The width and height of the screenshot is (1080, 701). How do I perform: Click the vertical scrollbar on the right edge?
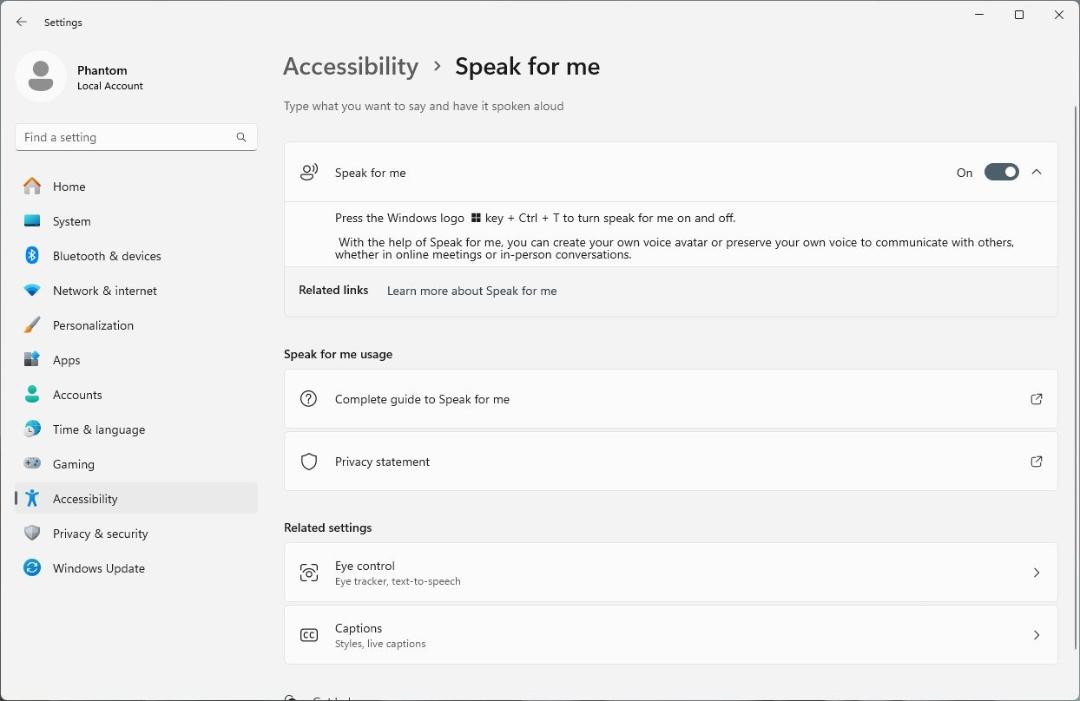(1075, 377)
